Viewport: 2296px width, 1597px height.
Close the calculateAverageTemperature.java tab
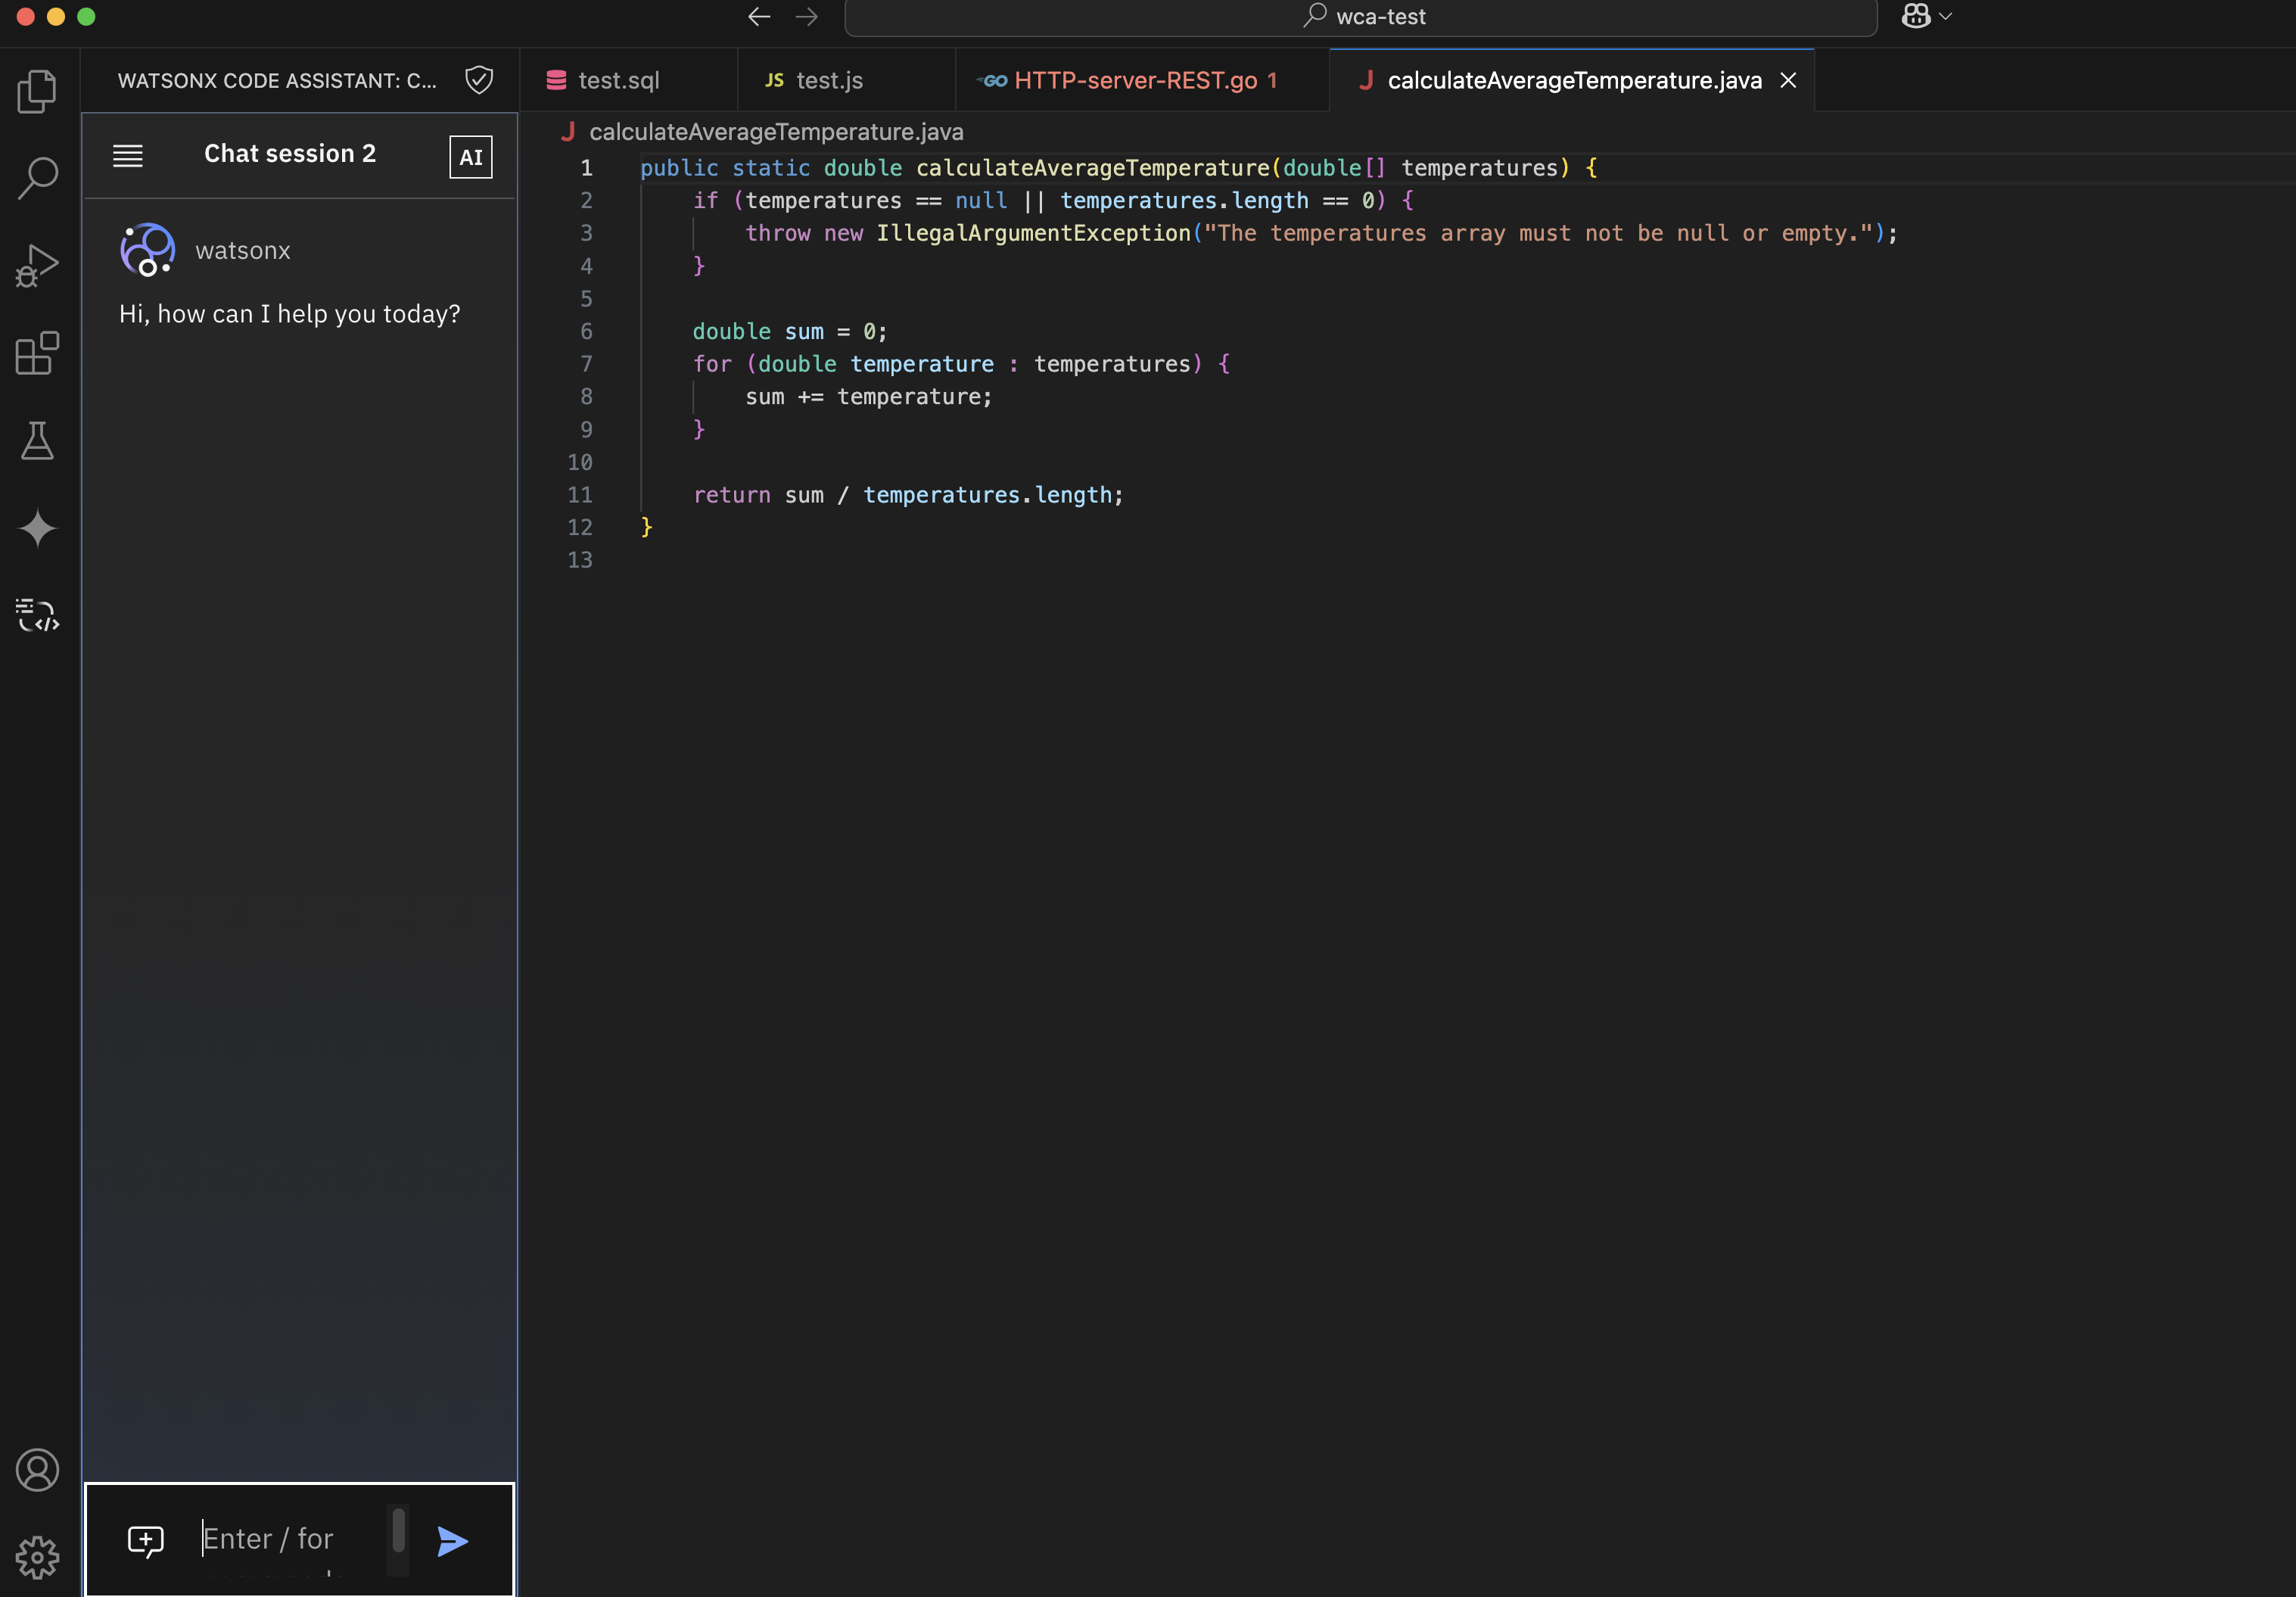[1789, 80]
